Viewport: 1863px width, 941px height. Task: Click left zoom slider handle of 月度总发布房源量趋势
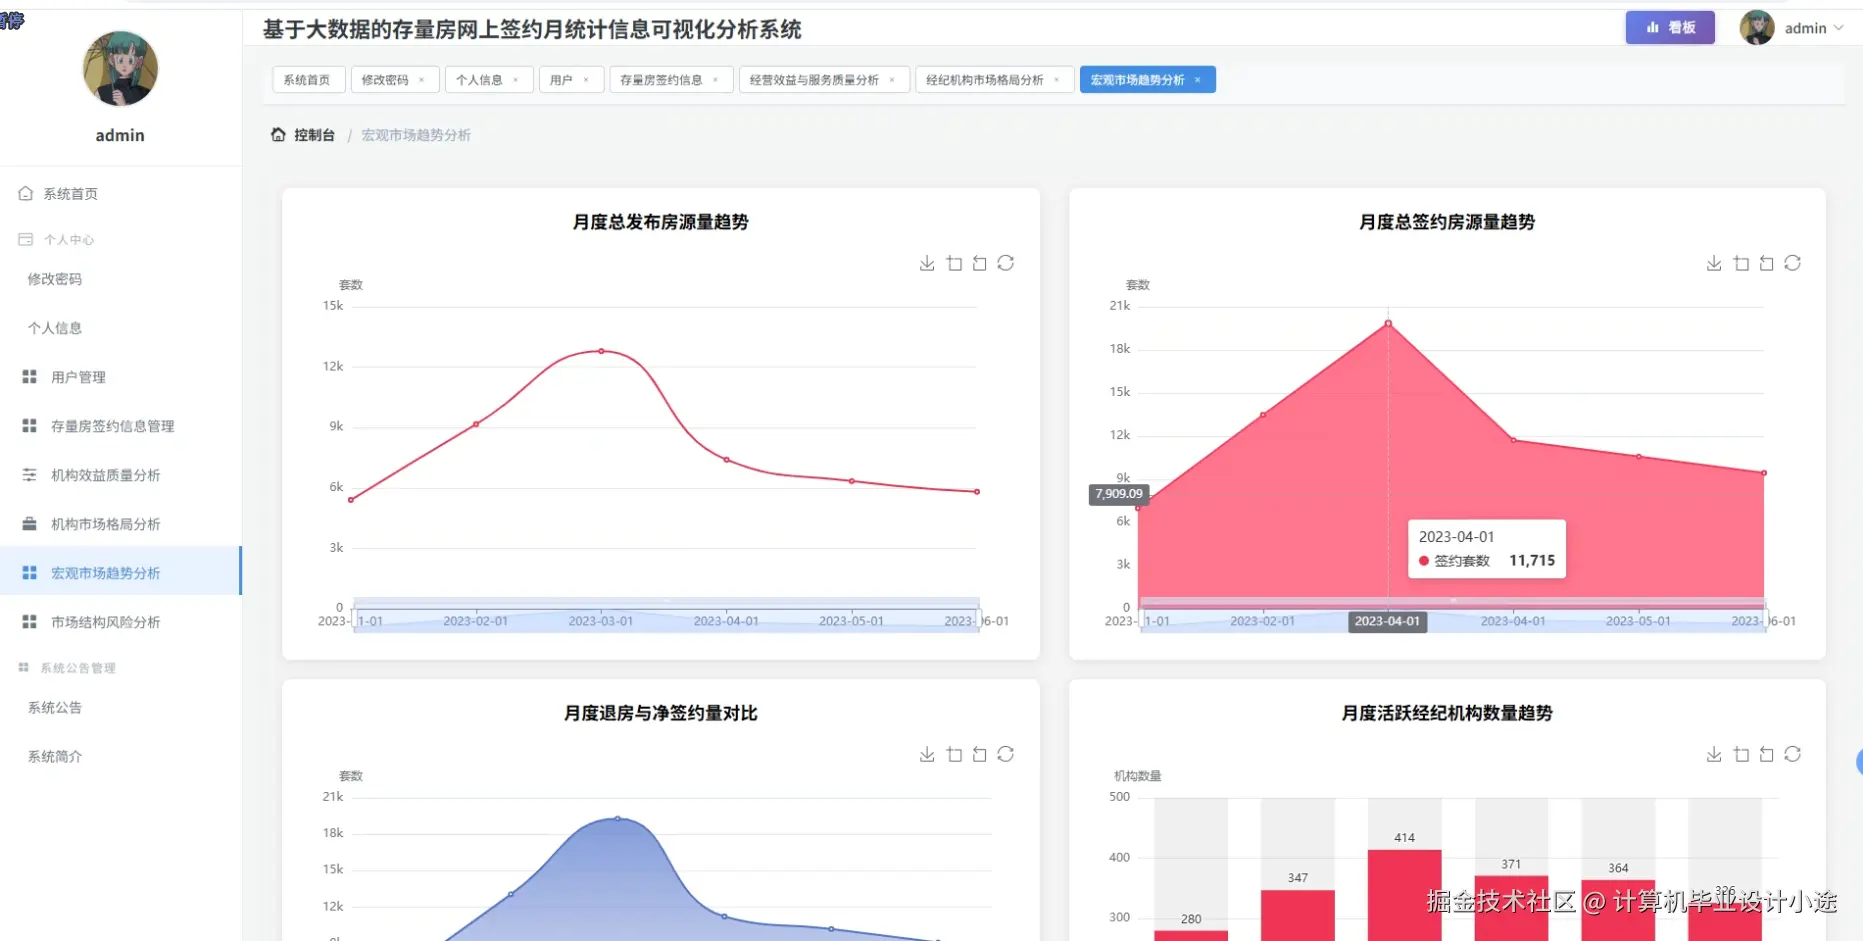point(356,621)
